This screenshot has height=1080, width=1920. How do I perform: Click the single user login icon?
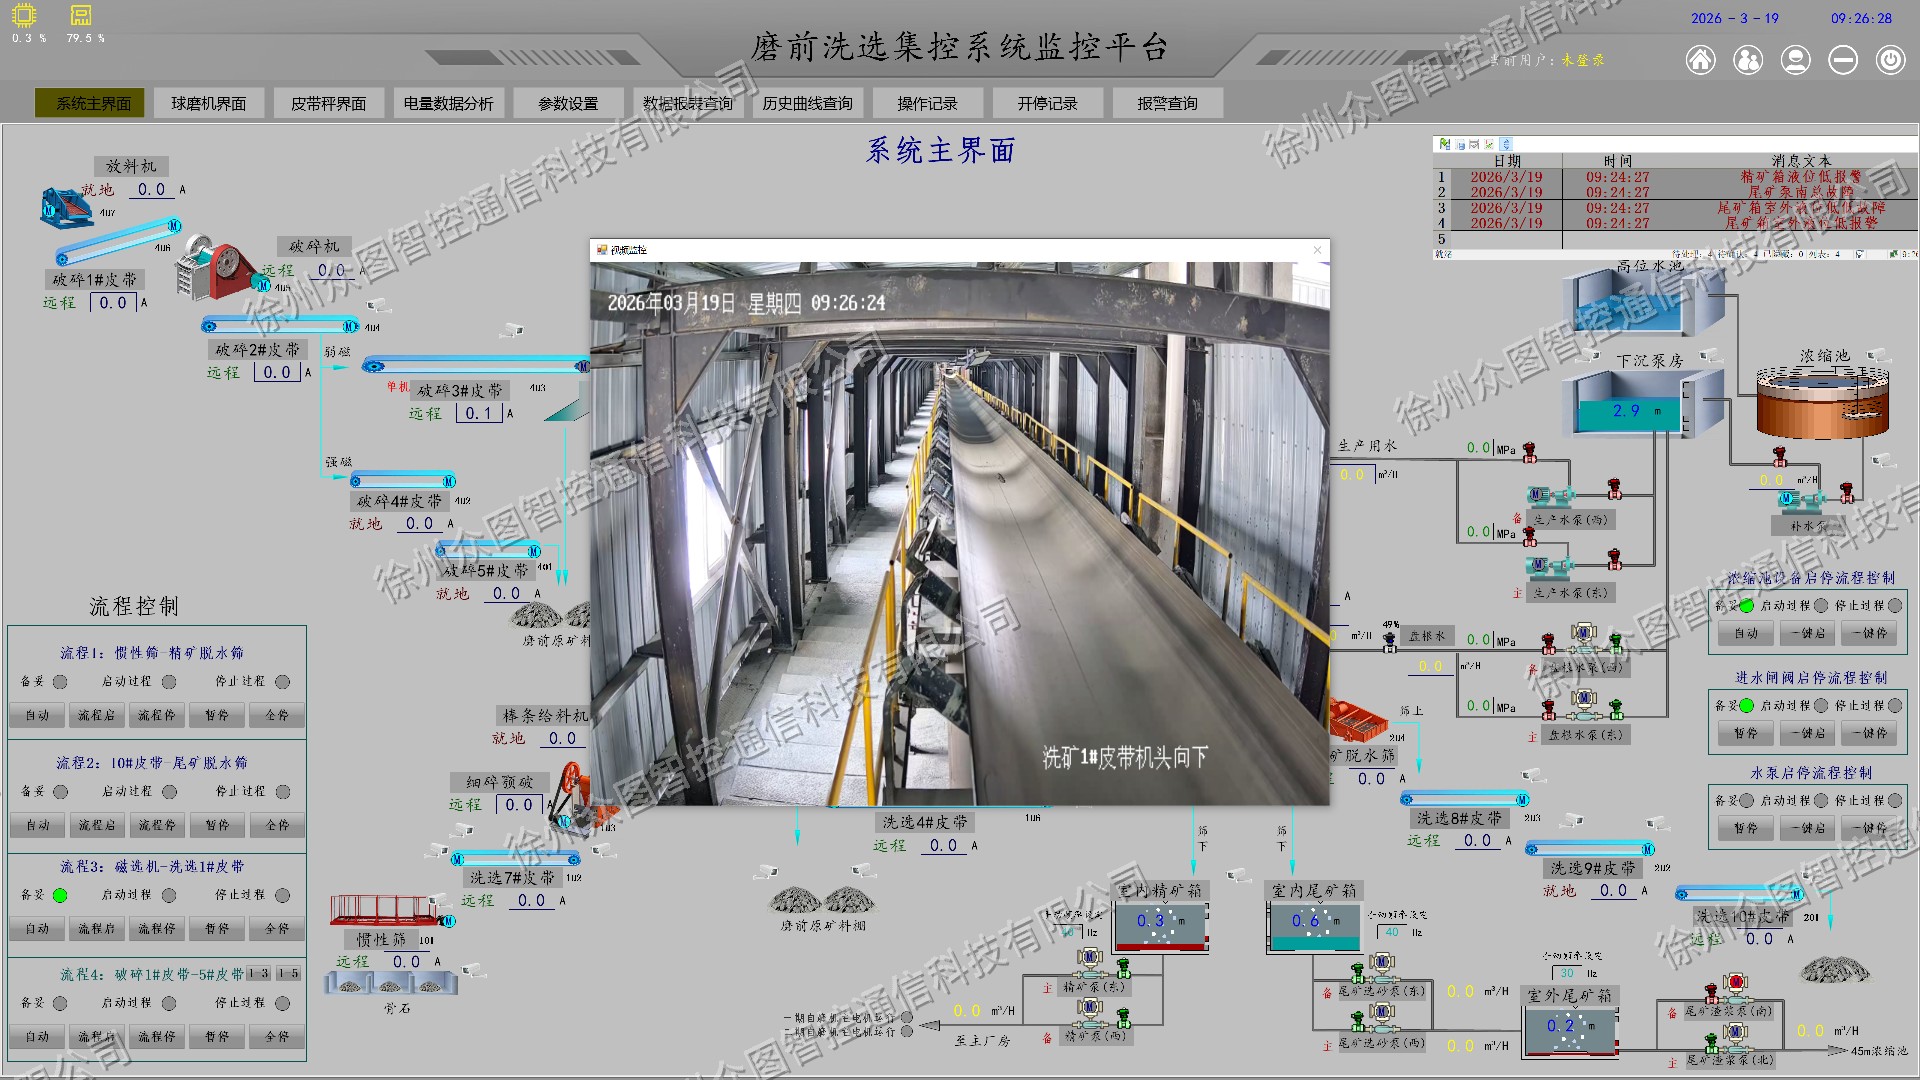(x=1796, y=60)
